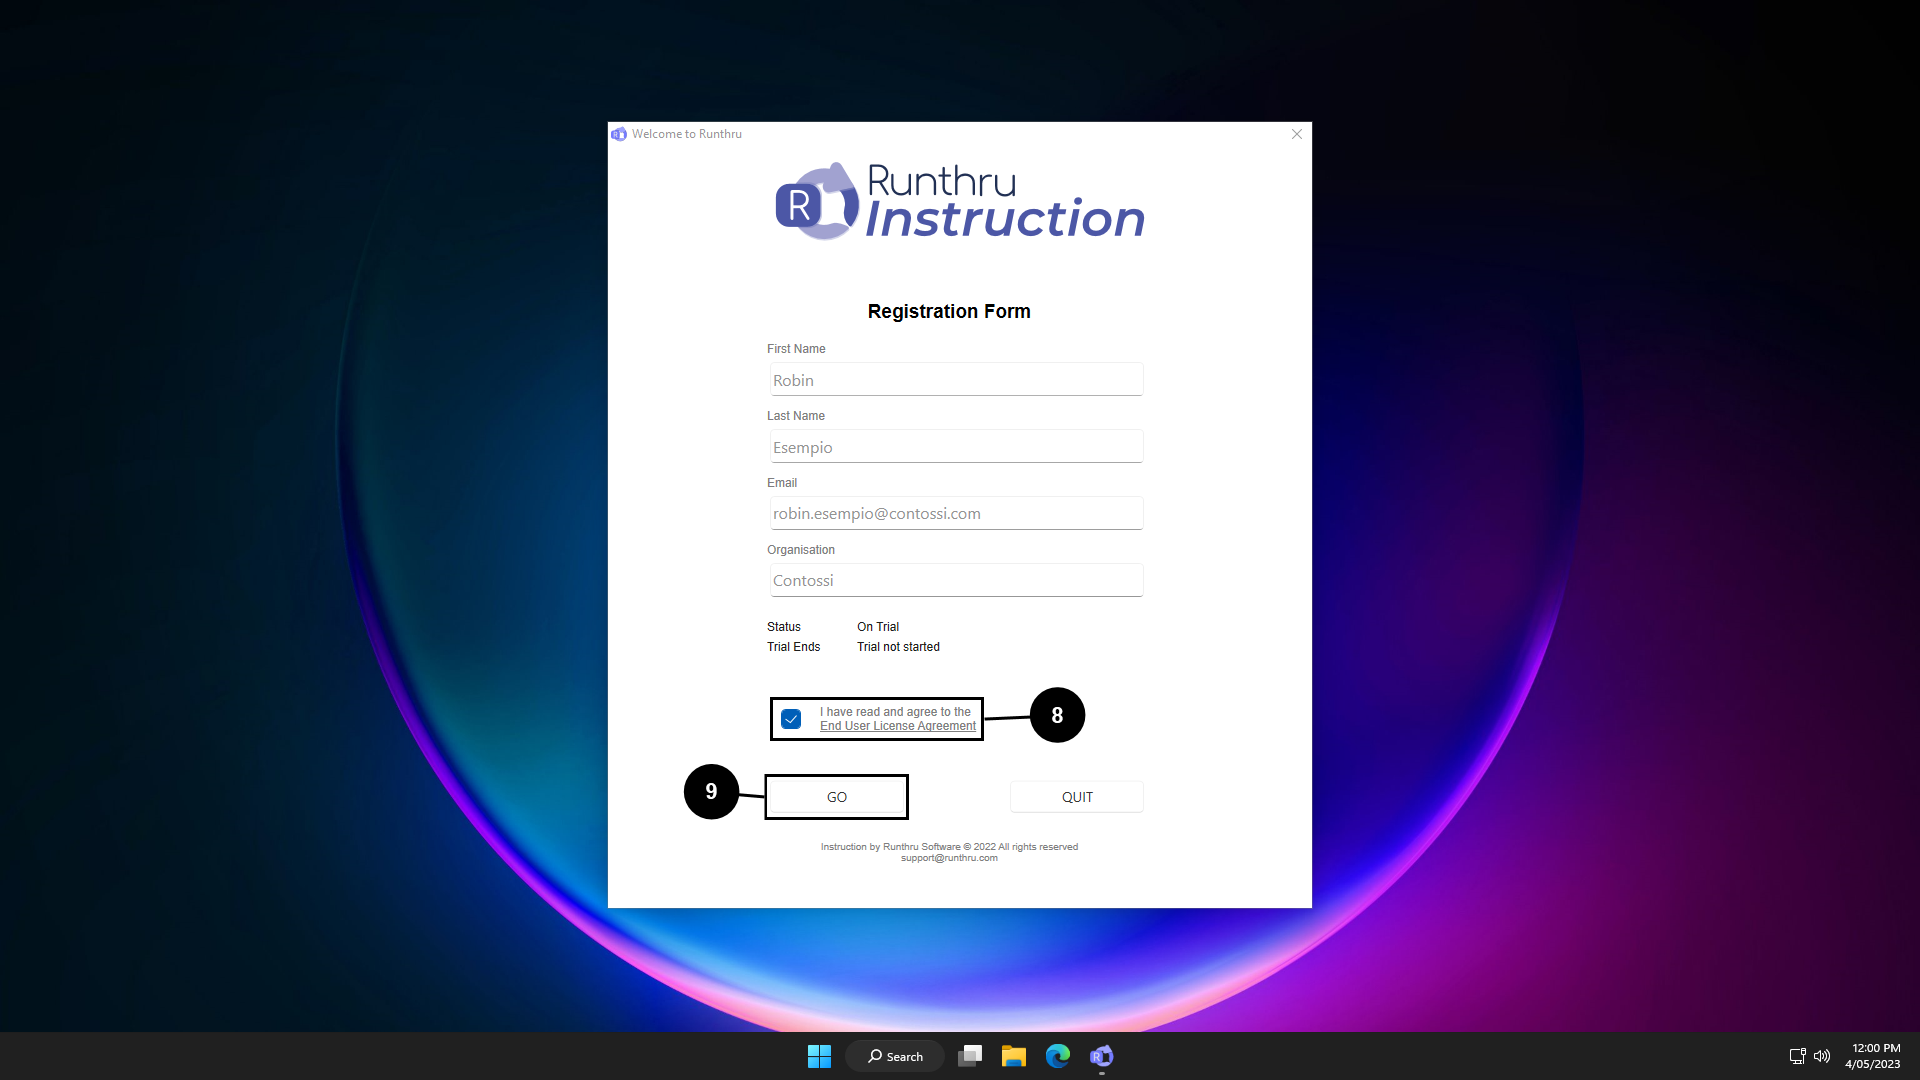This screenshot has height=1080, width=1920.
Task: Click the volume icon in system tray
Action: 1822,1056
